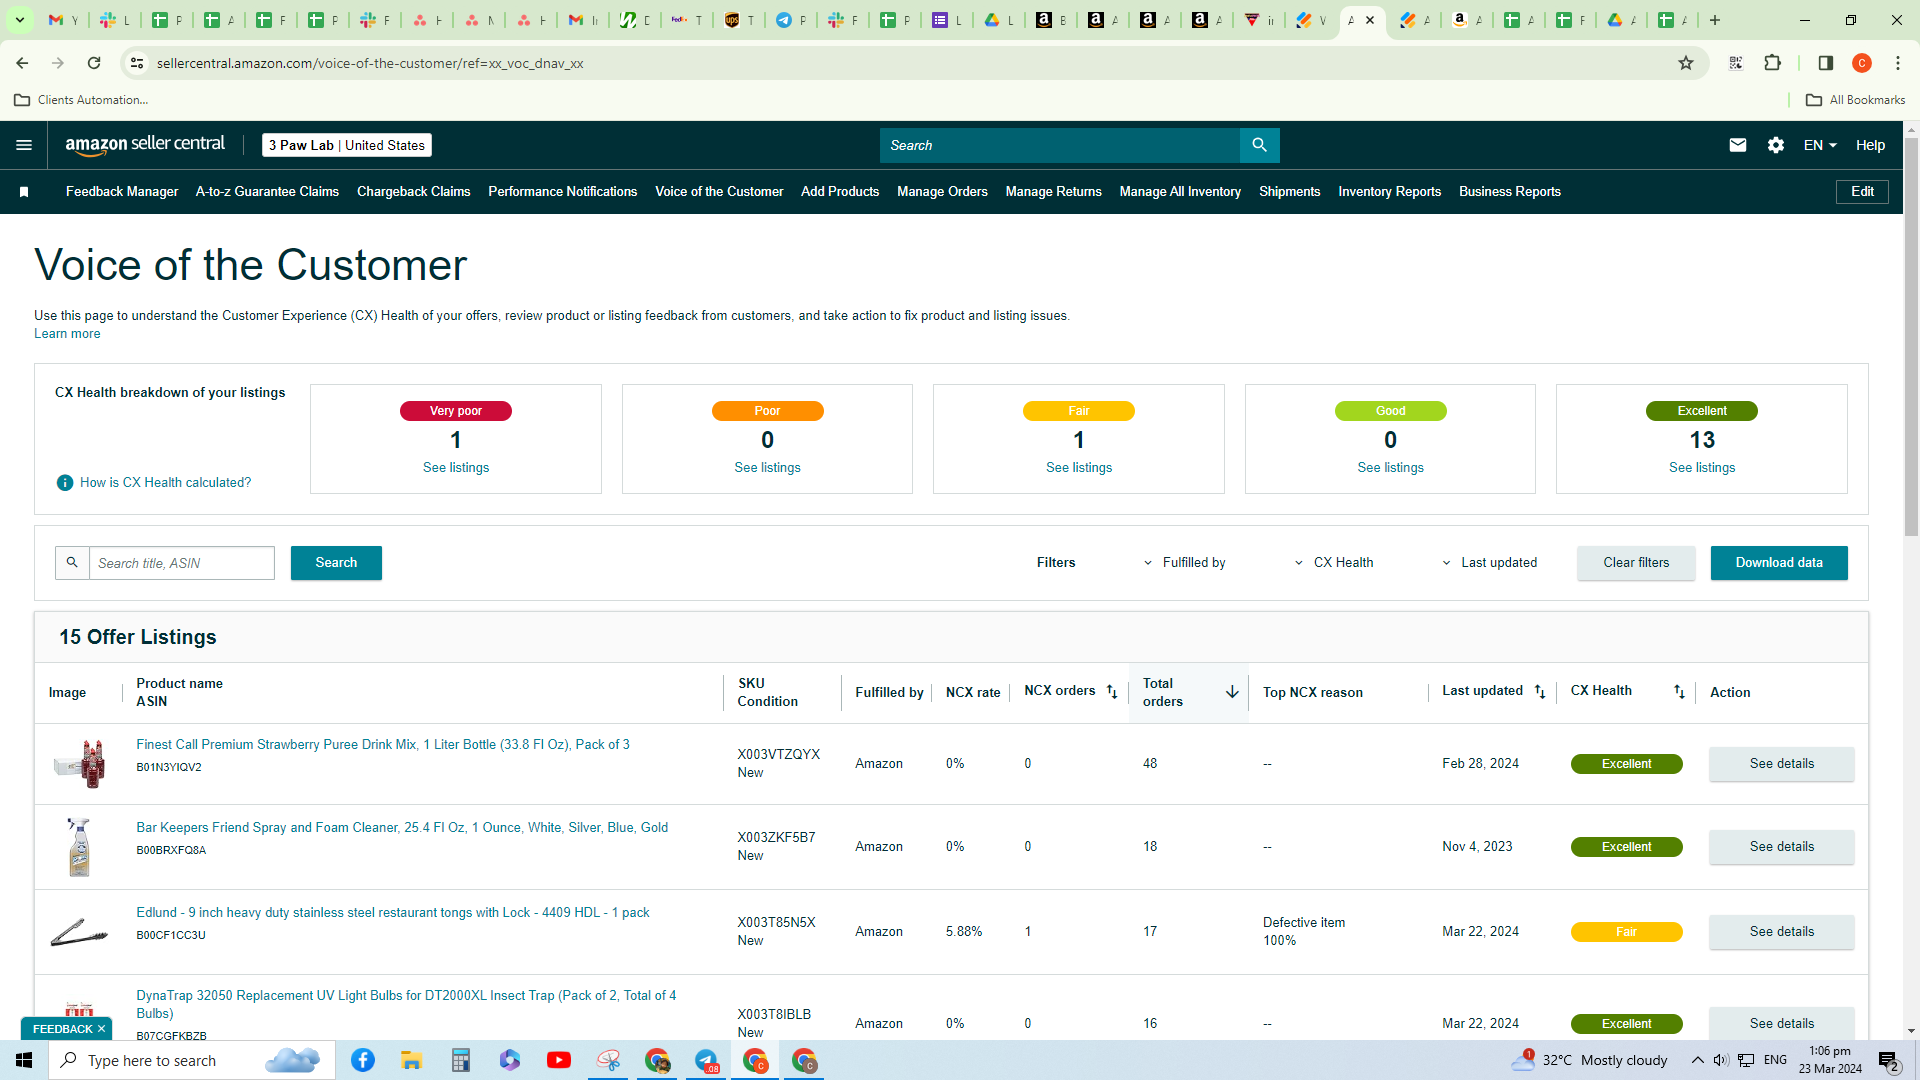The width and height of the screenshot is (1920, 1080).
Task: Expand the Fulfilled by filter dropdown
Action: pos(1185,563)
